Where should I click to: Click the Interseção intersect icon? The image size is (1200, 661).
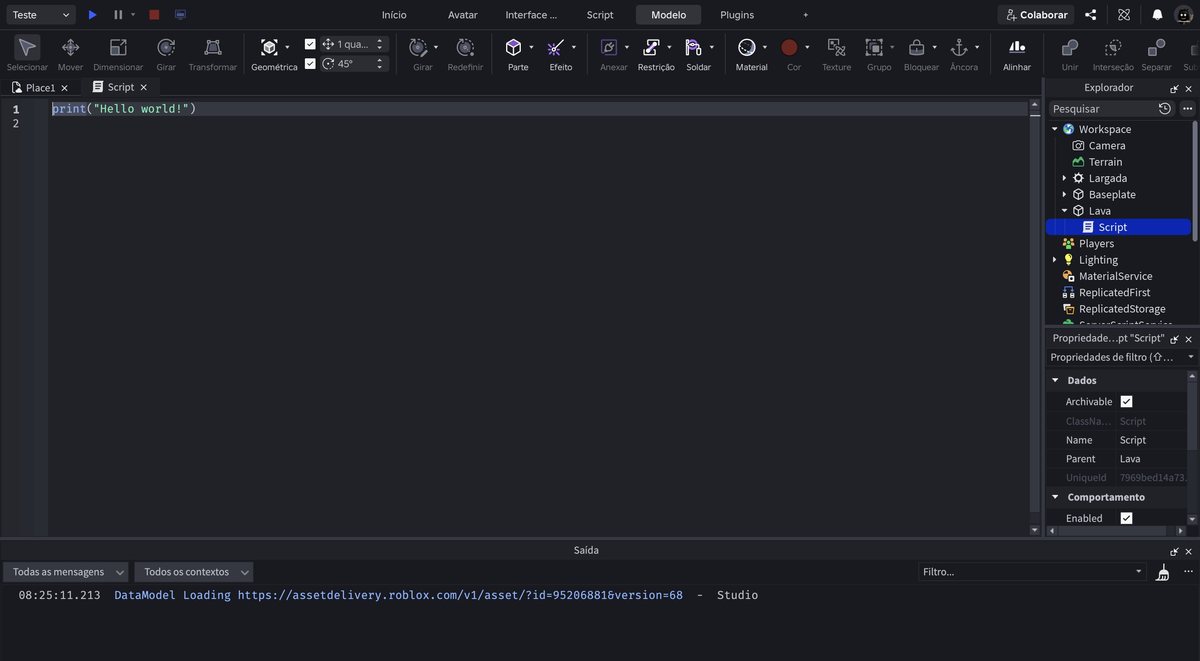1113,47
